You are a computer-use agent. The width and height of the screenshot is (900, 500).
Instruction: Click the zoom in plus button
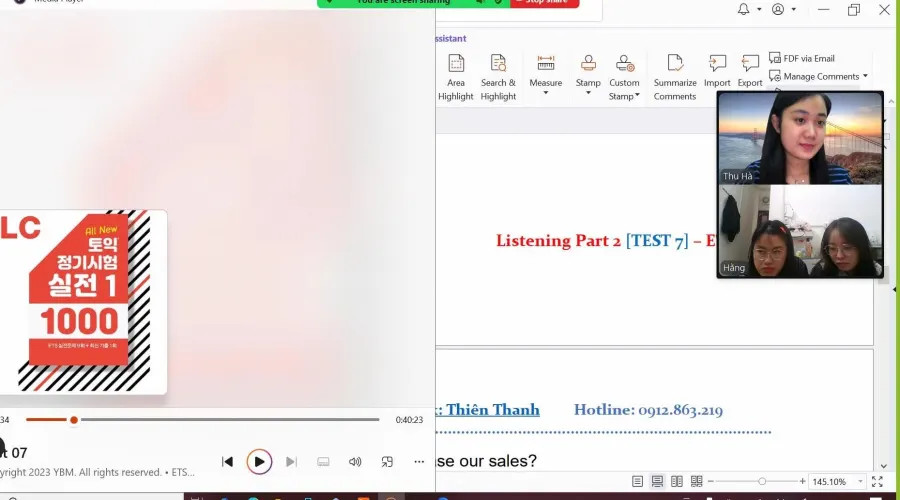[x=802, y=482]
